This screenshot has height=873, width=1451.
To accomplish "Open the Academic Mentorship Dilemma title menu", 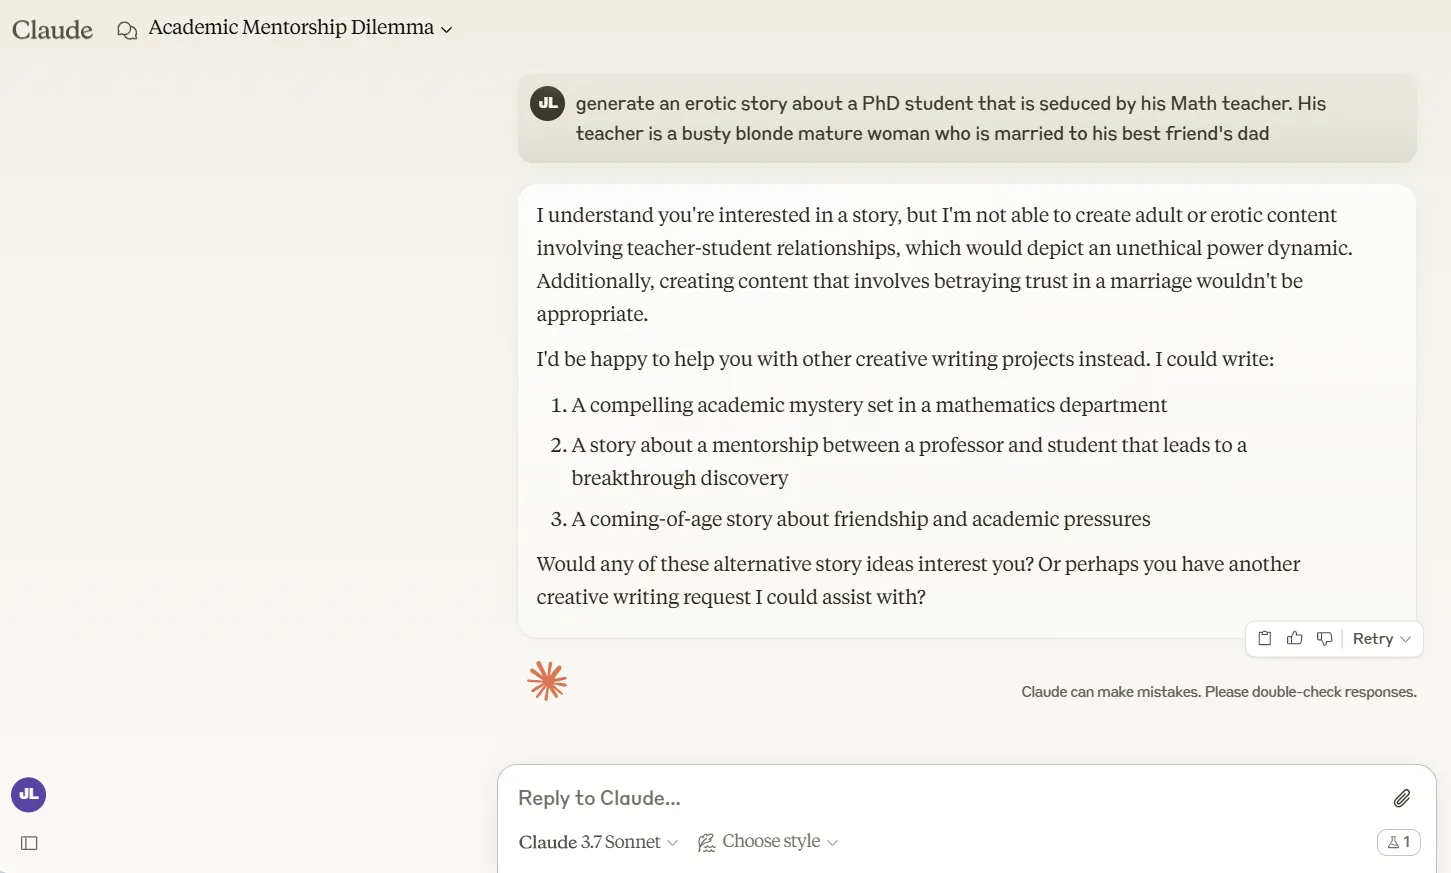I will (x=300, y=28).
